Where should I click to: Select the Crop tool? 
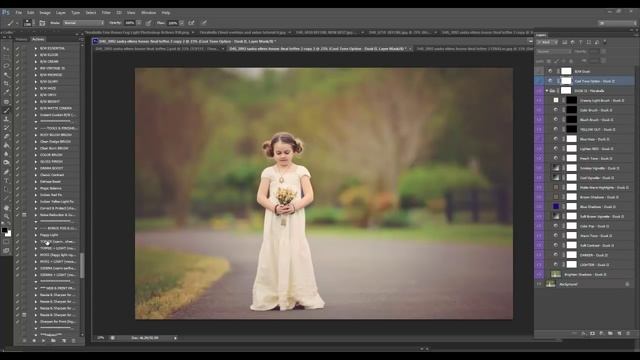click(x=6, y=84)
